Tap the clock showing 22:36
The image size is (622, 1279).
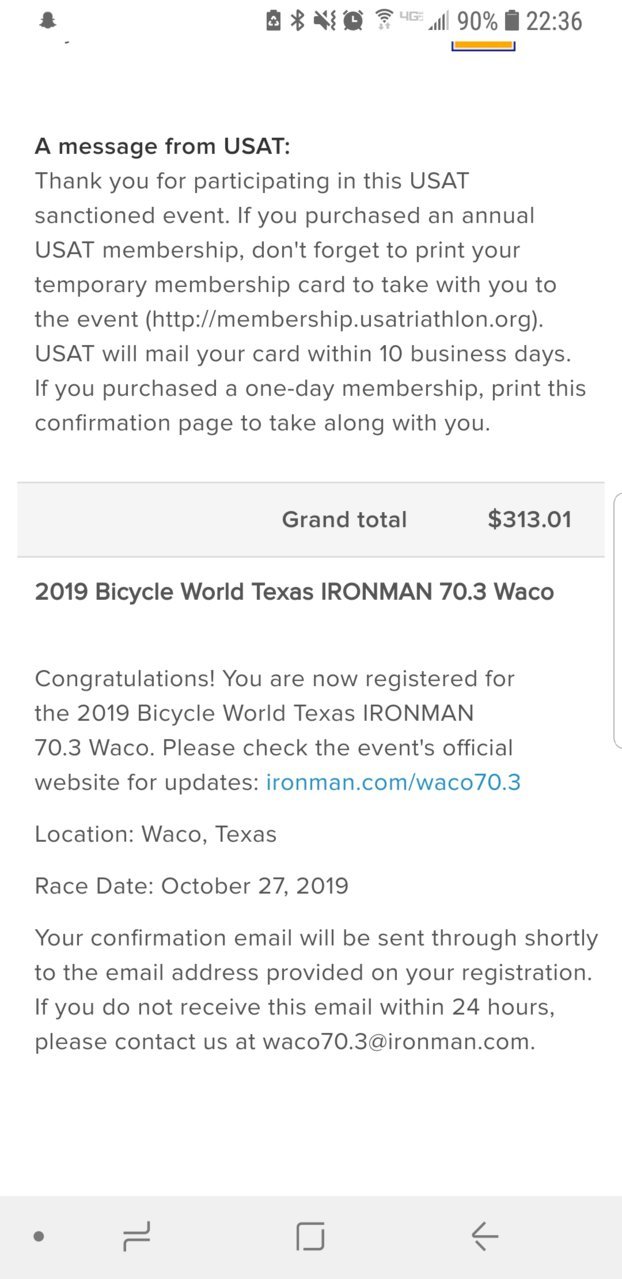(x=554, y=20)
